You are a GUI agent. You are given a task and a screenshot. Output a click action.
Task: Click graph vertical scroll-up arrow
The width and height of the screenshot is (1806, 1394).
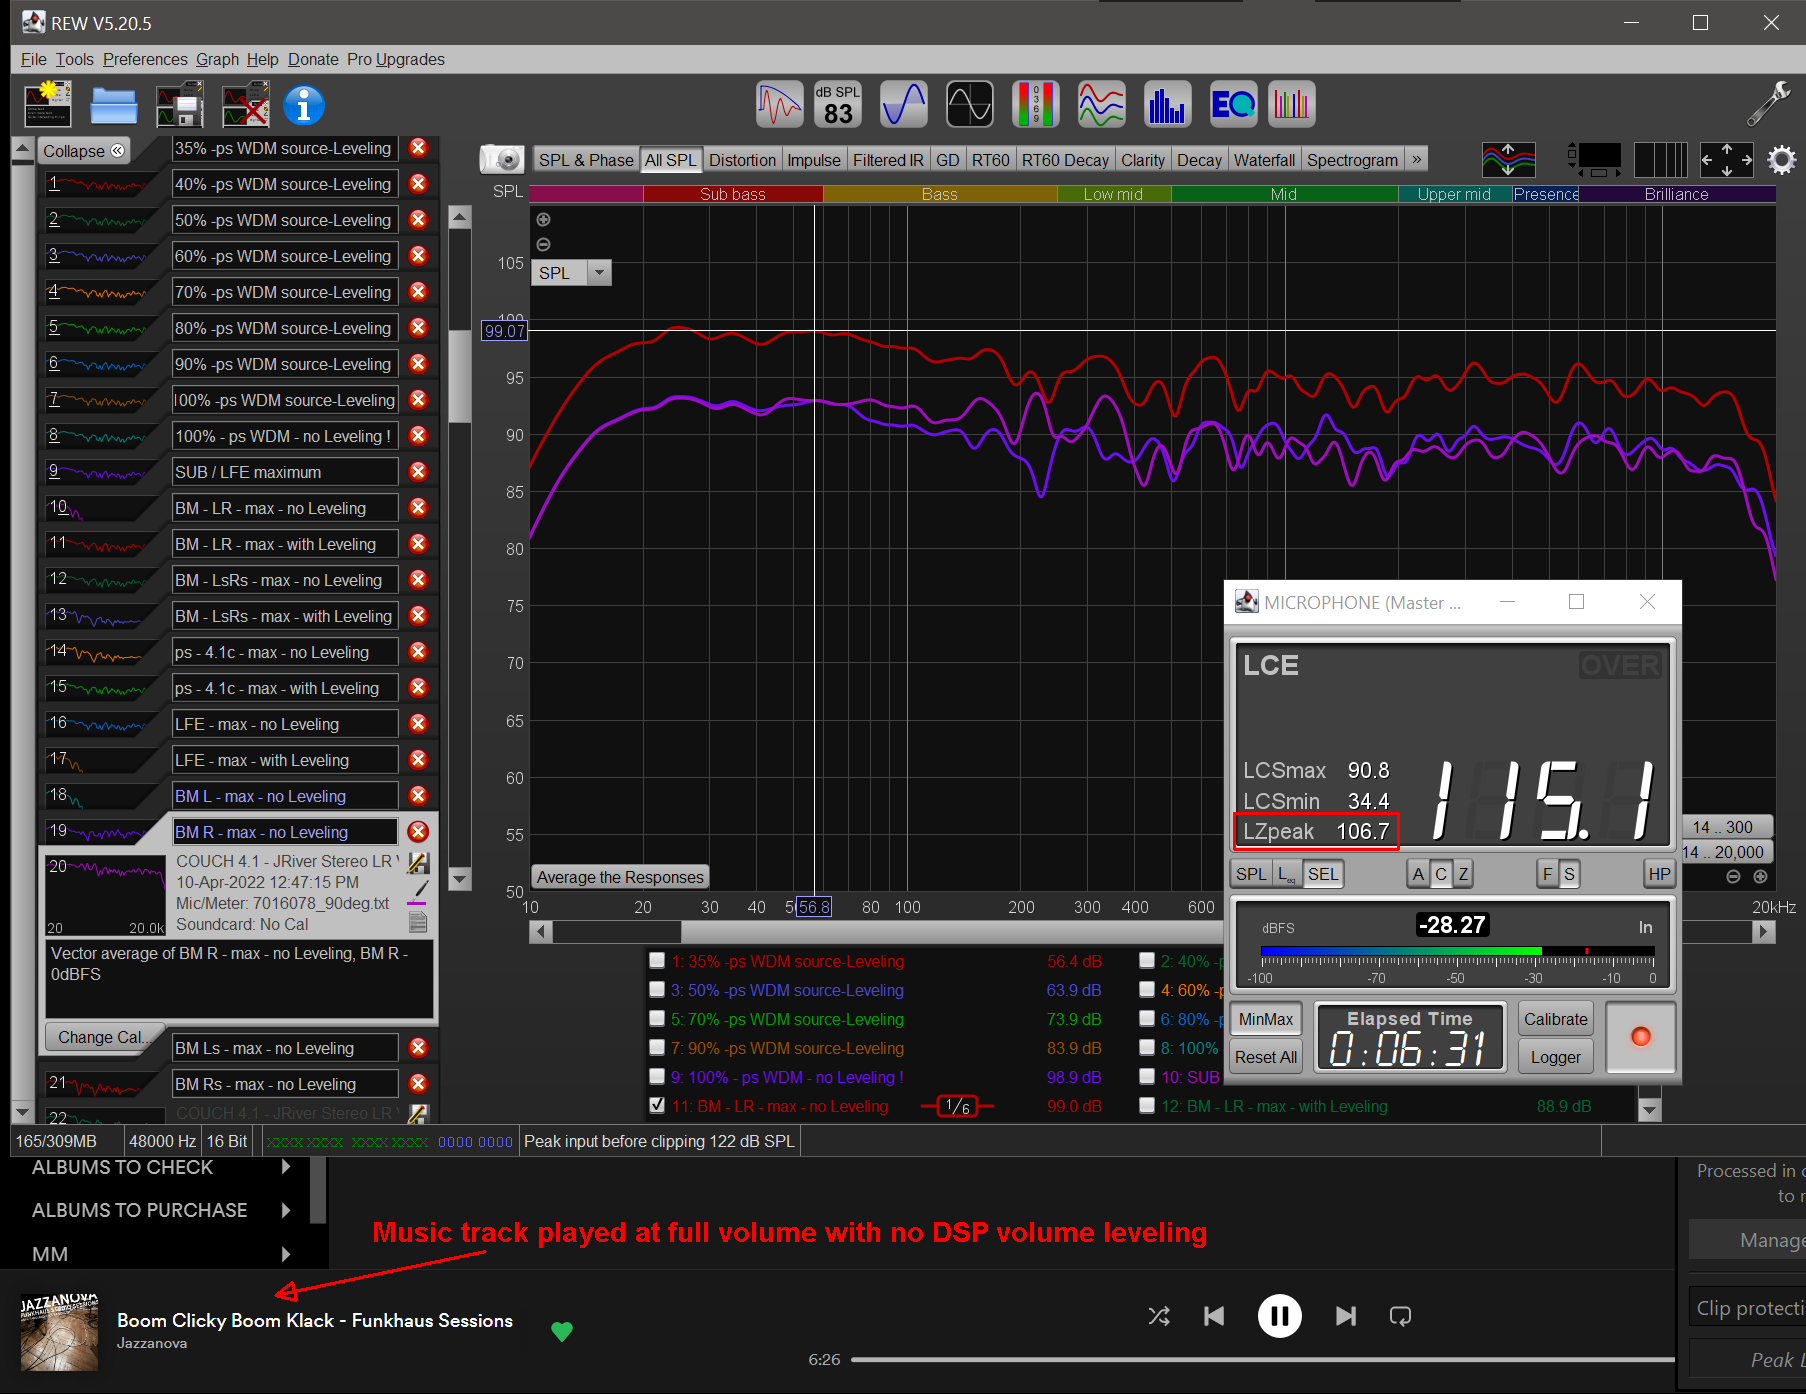pyautogui.click(x=460, y=217)
